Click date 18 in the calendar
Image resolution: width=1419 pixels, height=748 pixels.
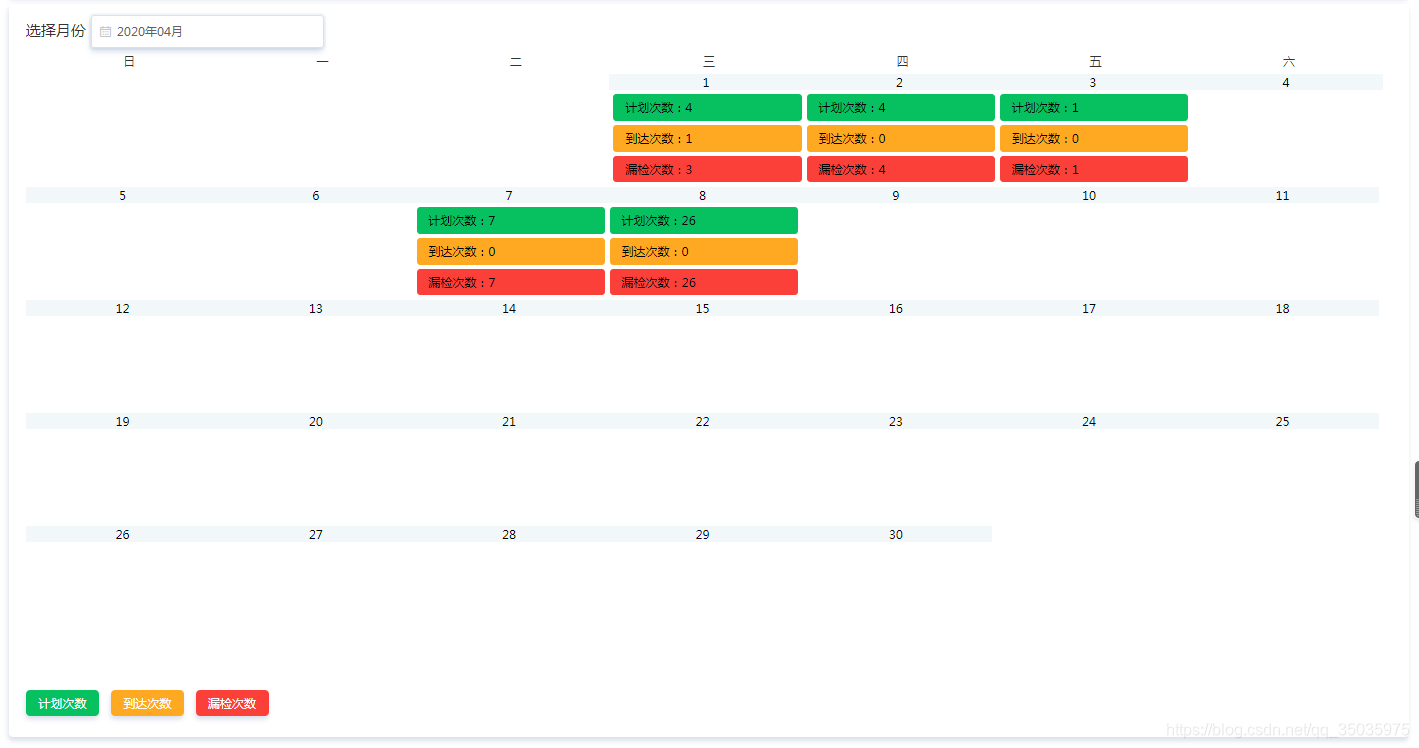(x=1282, y=308)
